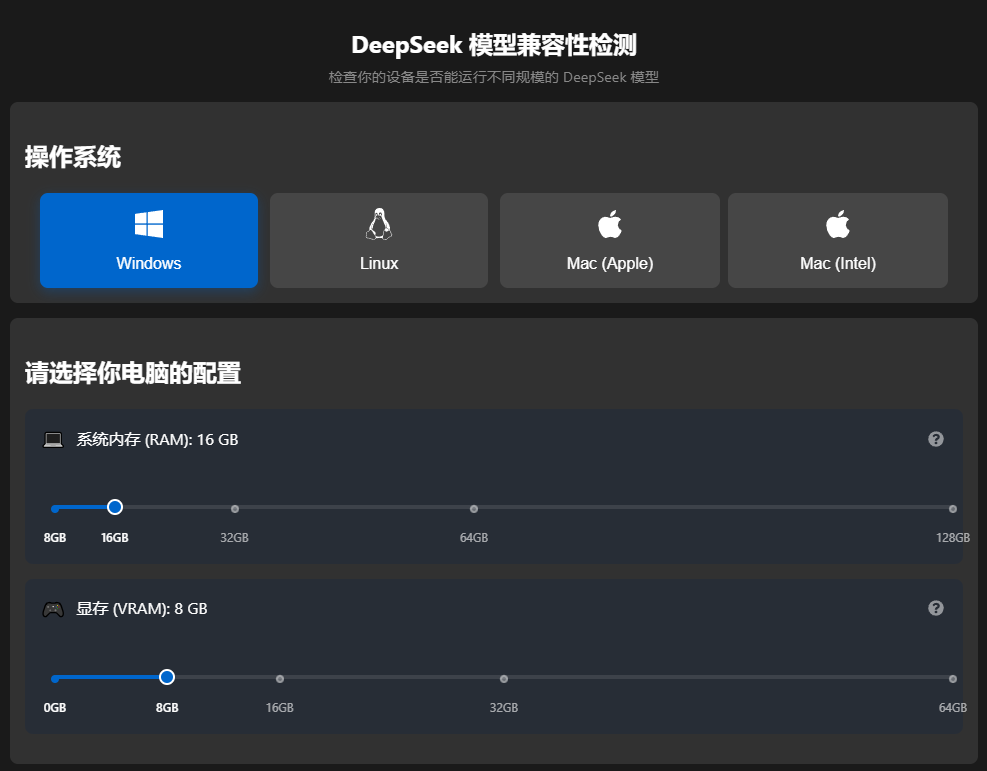Set the VRAM slider to the 0GB stop
The width and height of the screenshot is (987, 771).
(x=55, y=678)
